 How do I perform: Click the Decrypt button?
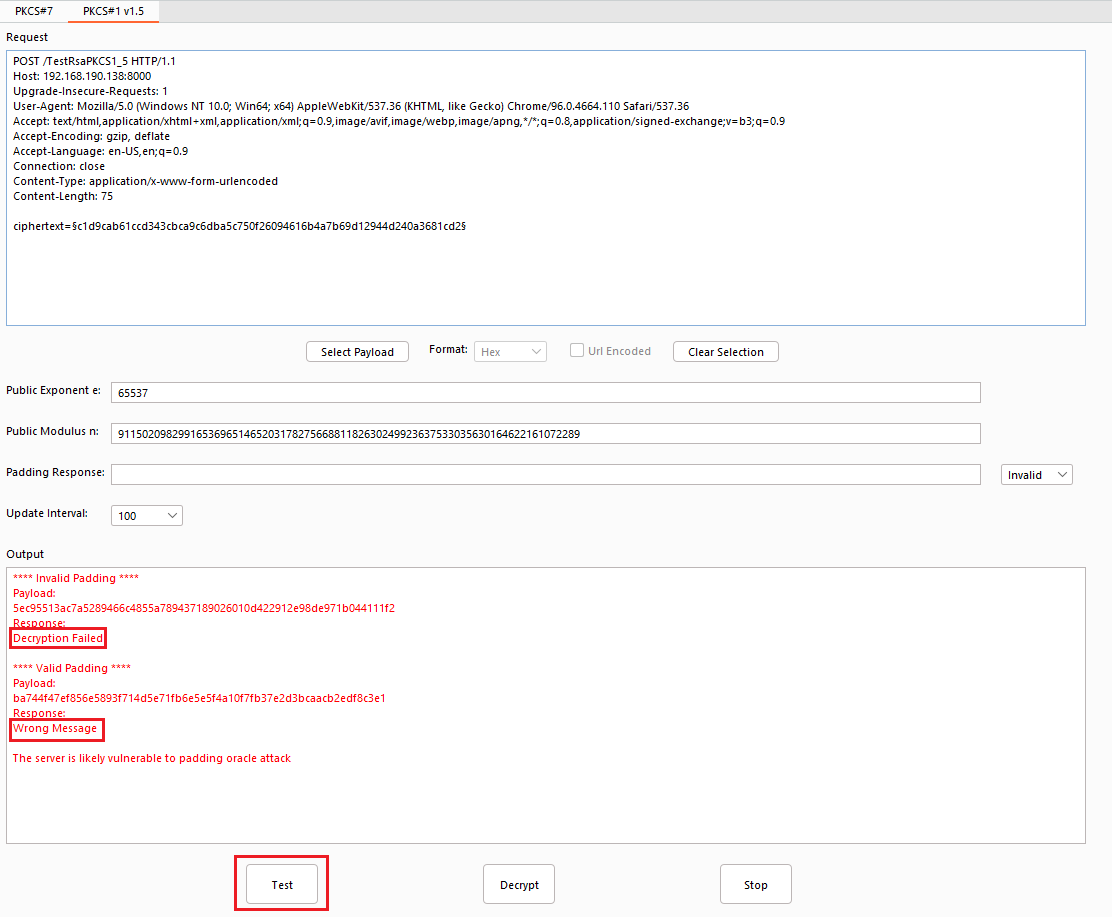coord(519,884)
